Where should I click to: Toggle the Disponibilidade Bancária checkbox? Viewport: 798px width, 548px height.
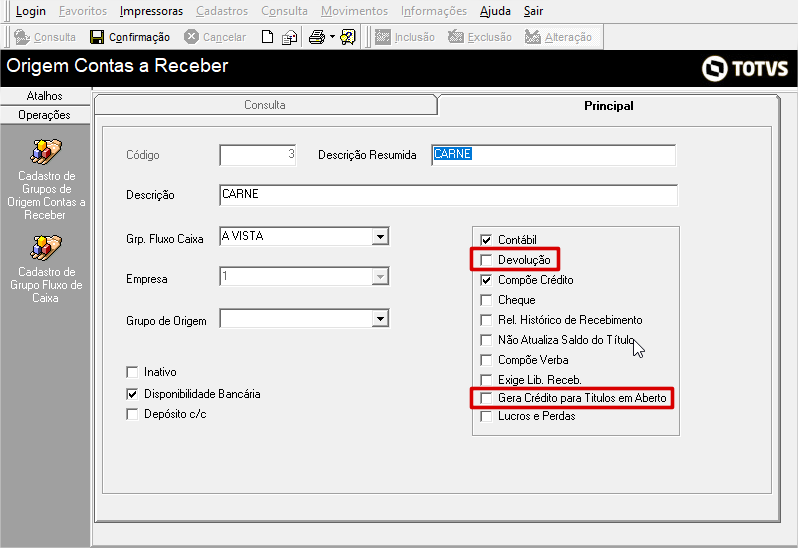[x=132, y=394]
